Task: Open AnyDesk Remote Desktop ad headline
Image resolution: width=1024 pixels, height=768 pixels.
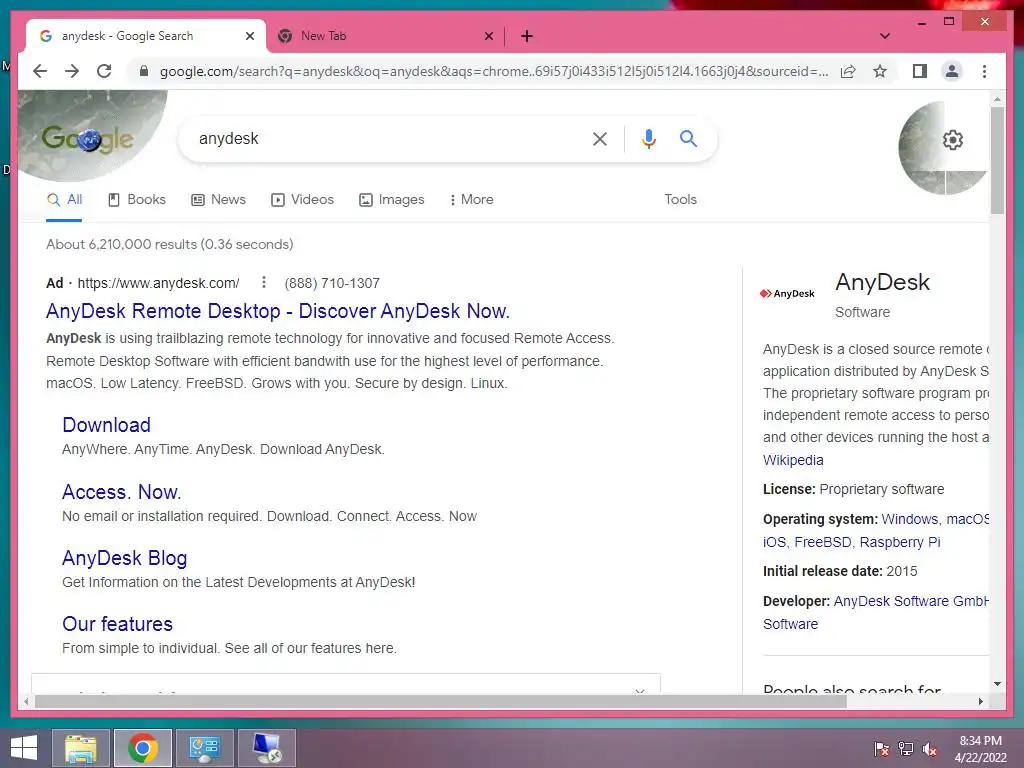Action: [x=278, y=311]
